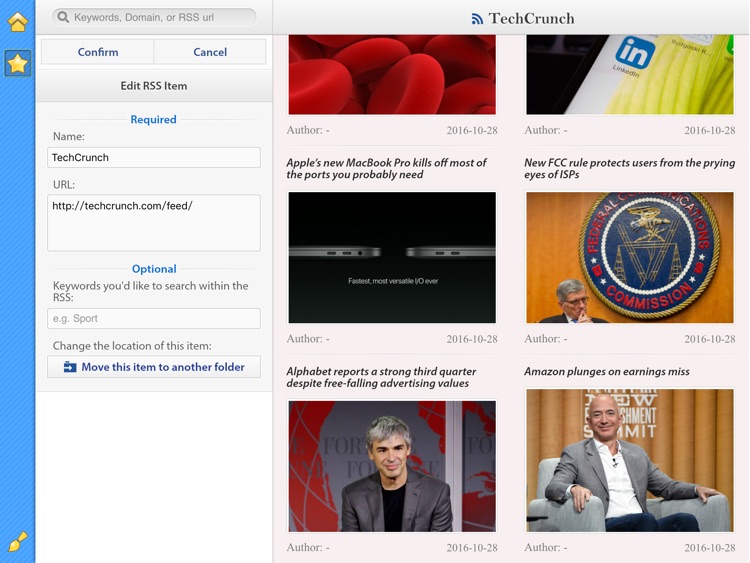Click the date under LinkedIn article
Viewport: 750px width, 563px height.
pos(709,131)
